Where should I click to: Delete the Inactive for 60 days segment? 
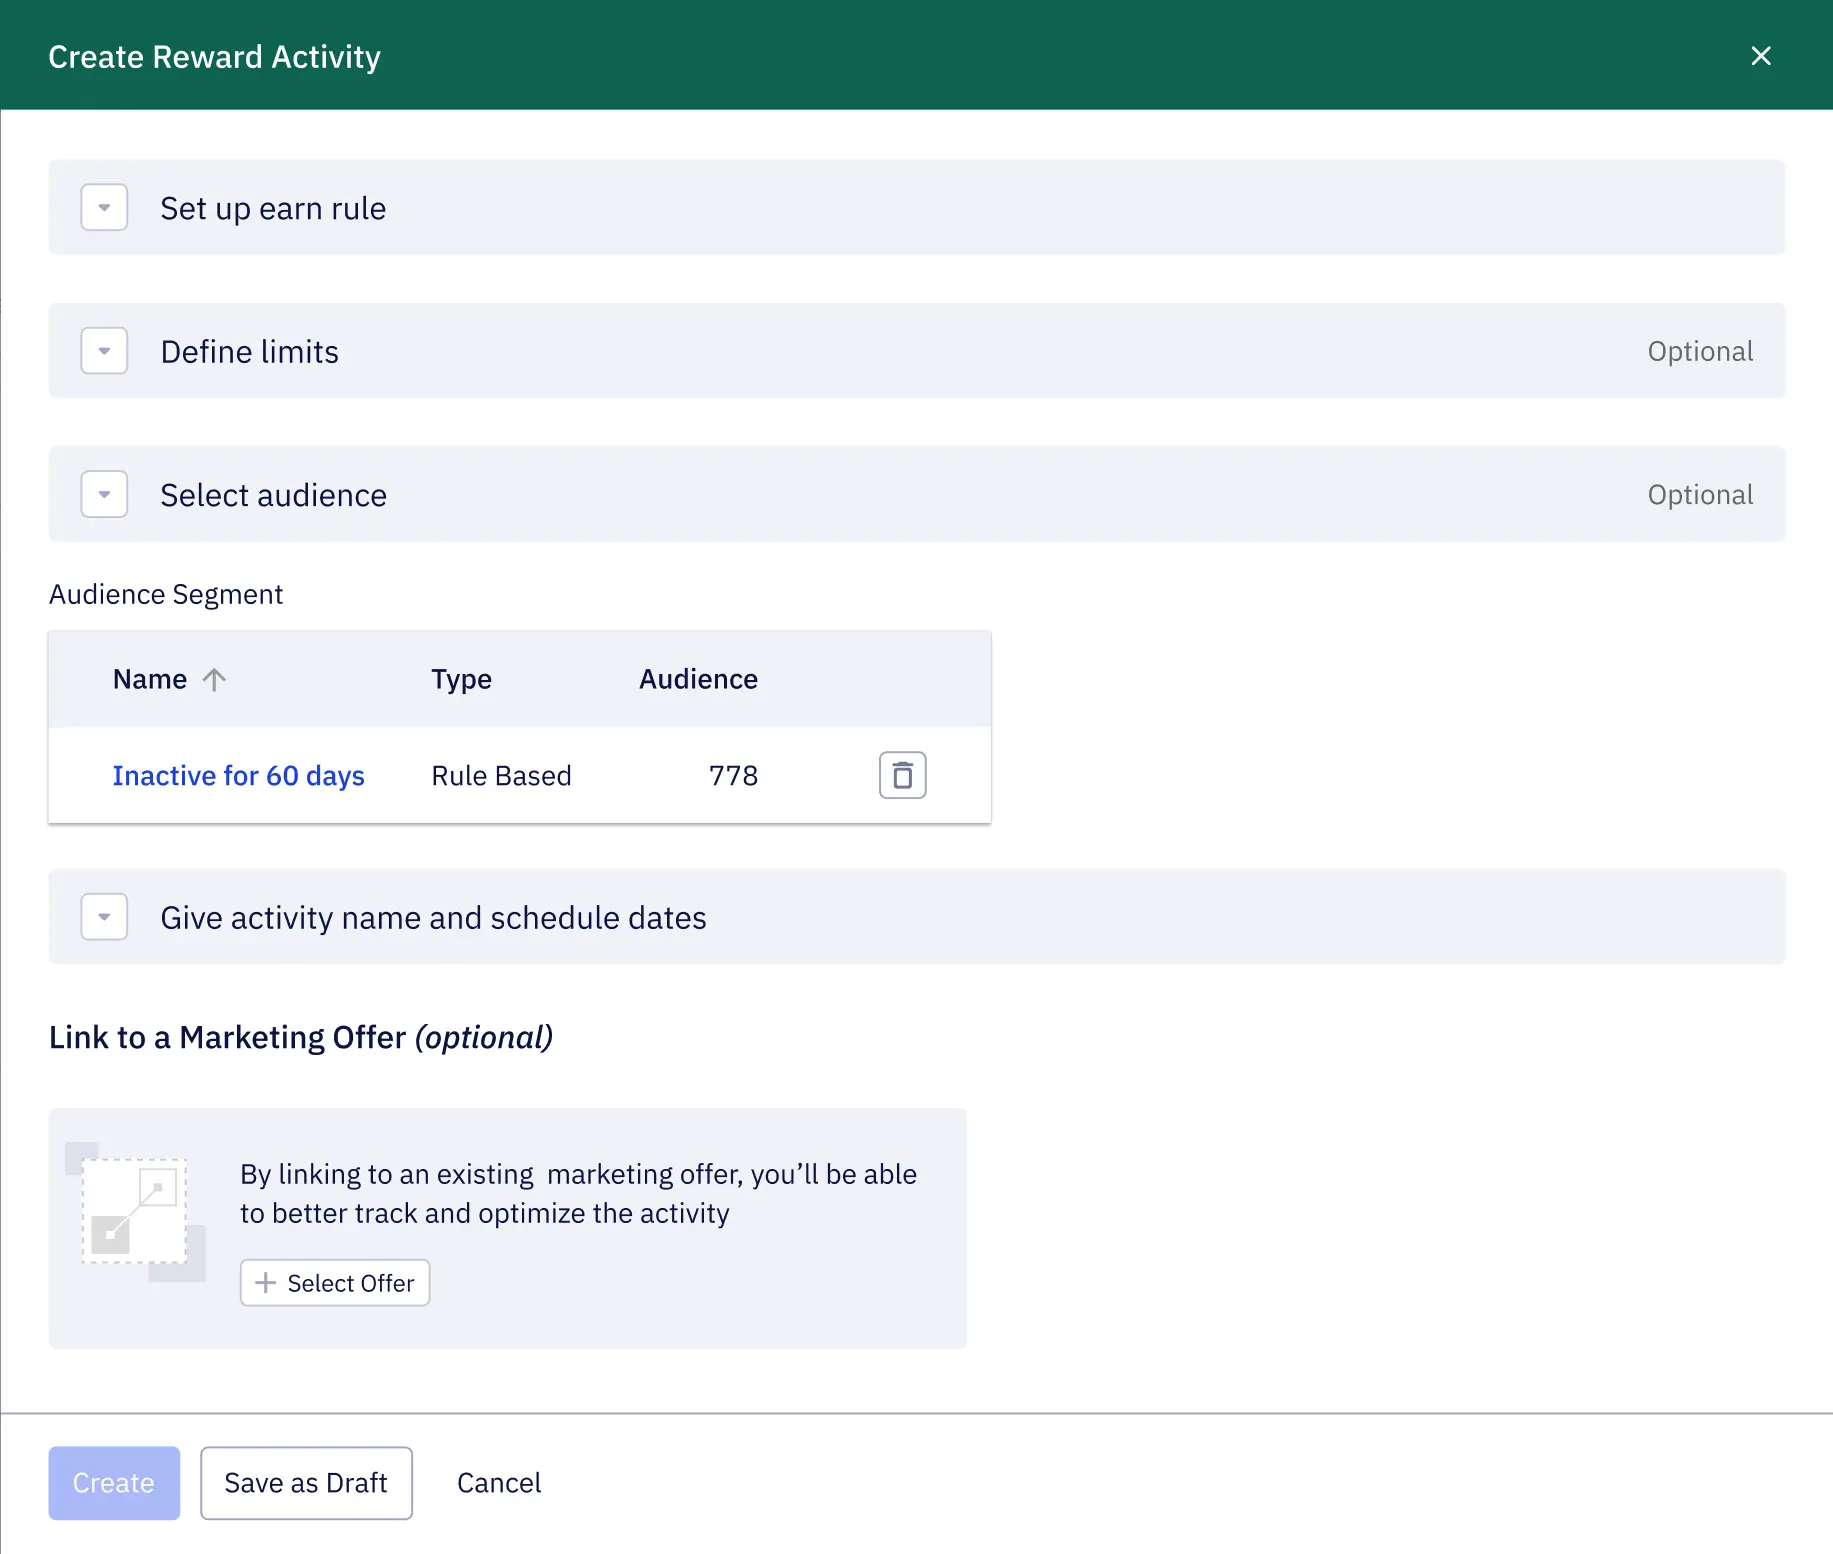point(902,775)
